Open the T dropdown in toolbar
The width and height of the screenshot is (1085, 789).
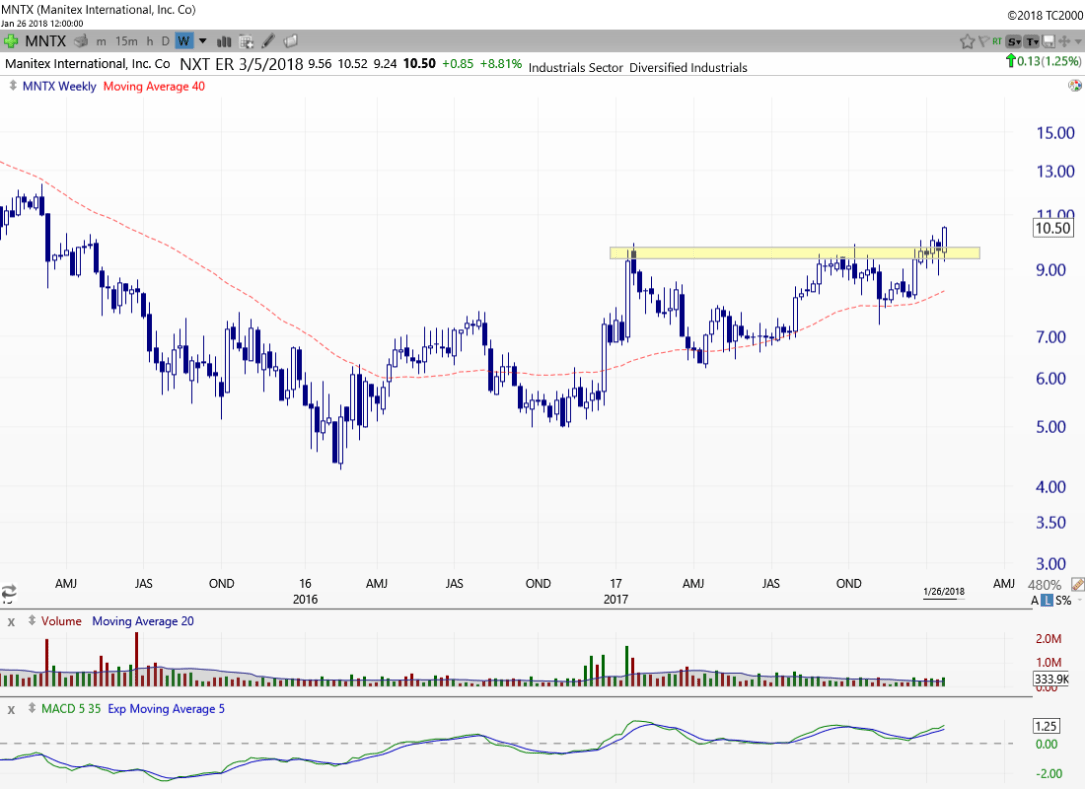coord(1031,41)
